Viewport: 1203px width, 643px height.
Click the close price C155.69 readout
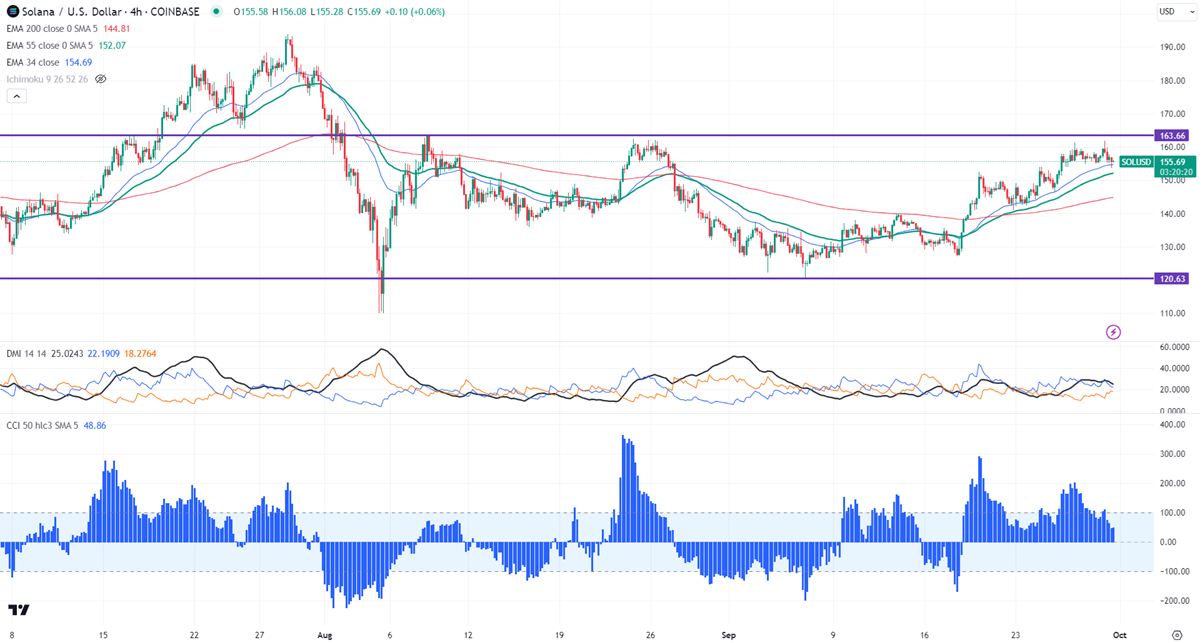tap(362, 12)
